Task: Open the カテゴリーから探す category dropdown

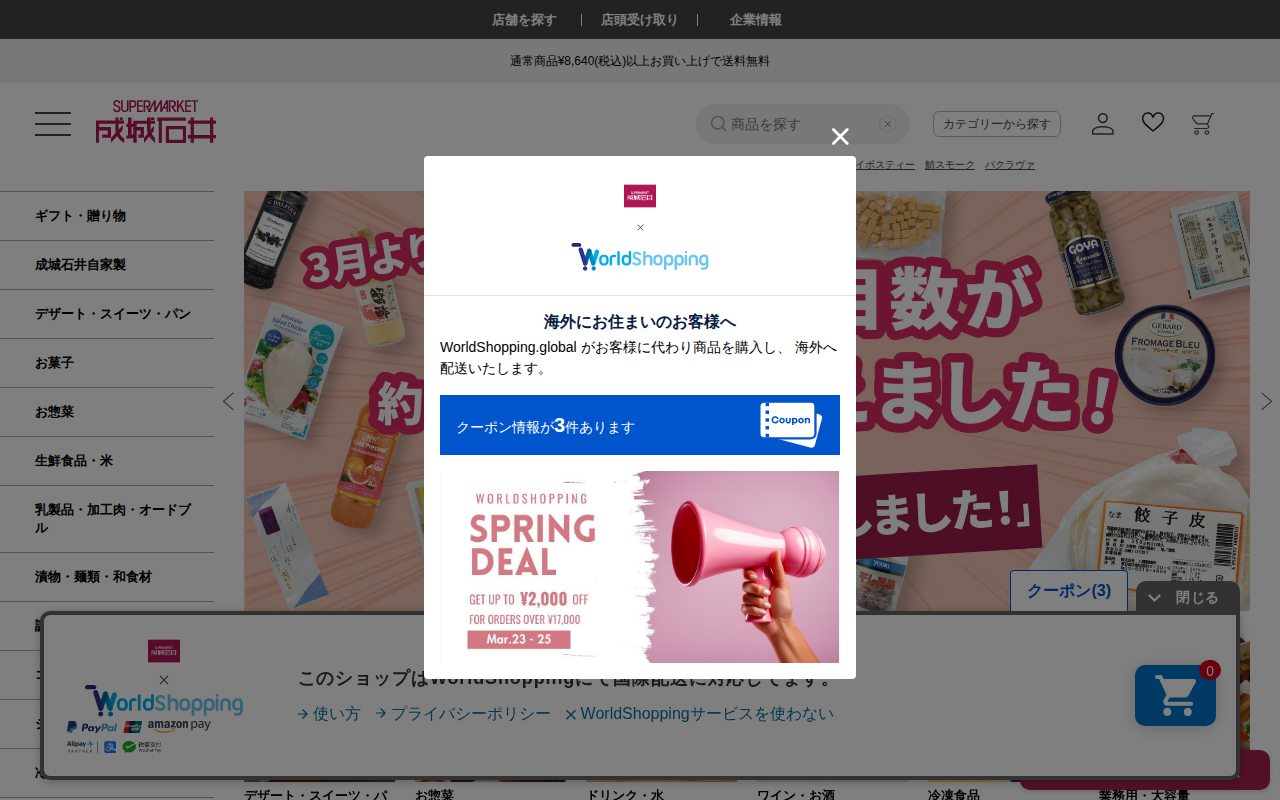Action: pyautogui.click(x=997, y=123)
